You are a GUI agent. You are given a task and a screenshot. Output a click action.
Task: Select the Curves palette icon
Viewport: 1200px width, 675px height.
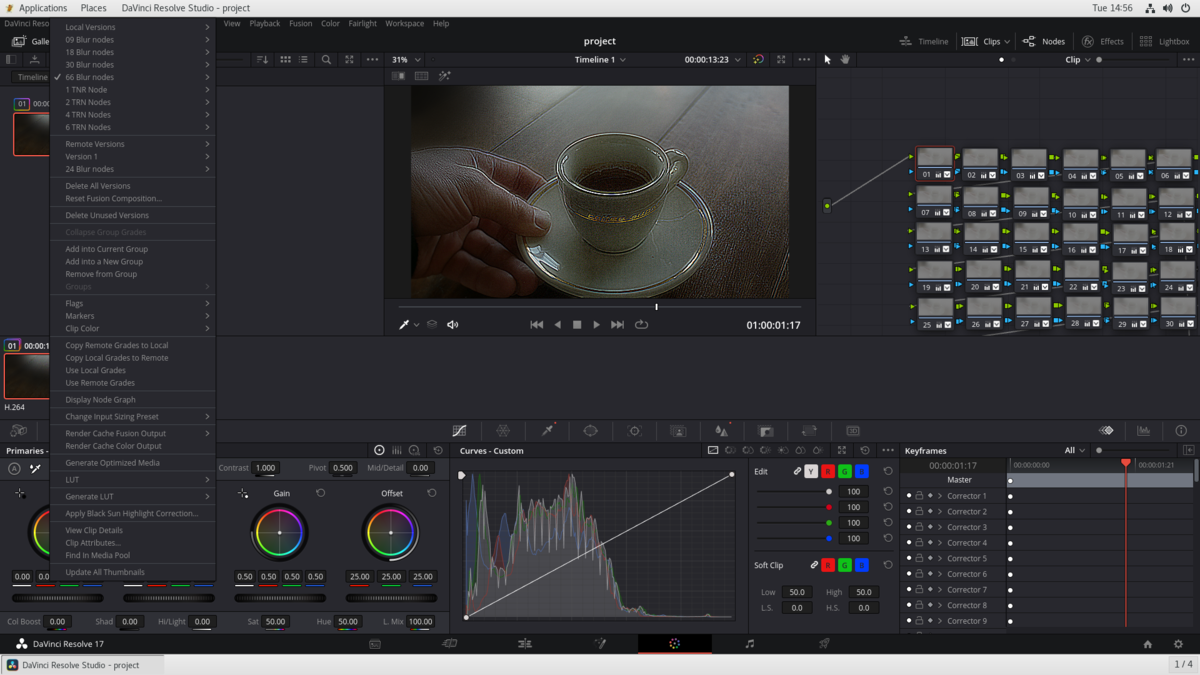click(459, 431)
